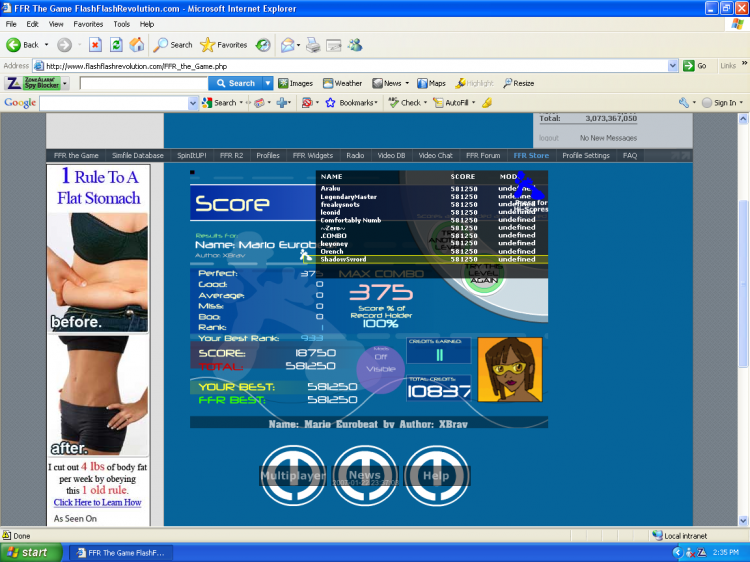This screenshot has height=562, width=750.
Task: Click the Click Here to Learn How link
Action: tap(98, 502)
